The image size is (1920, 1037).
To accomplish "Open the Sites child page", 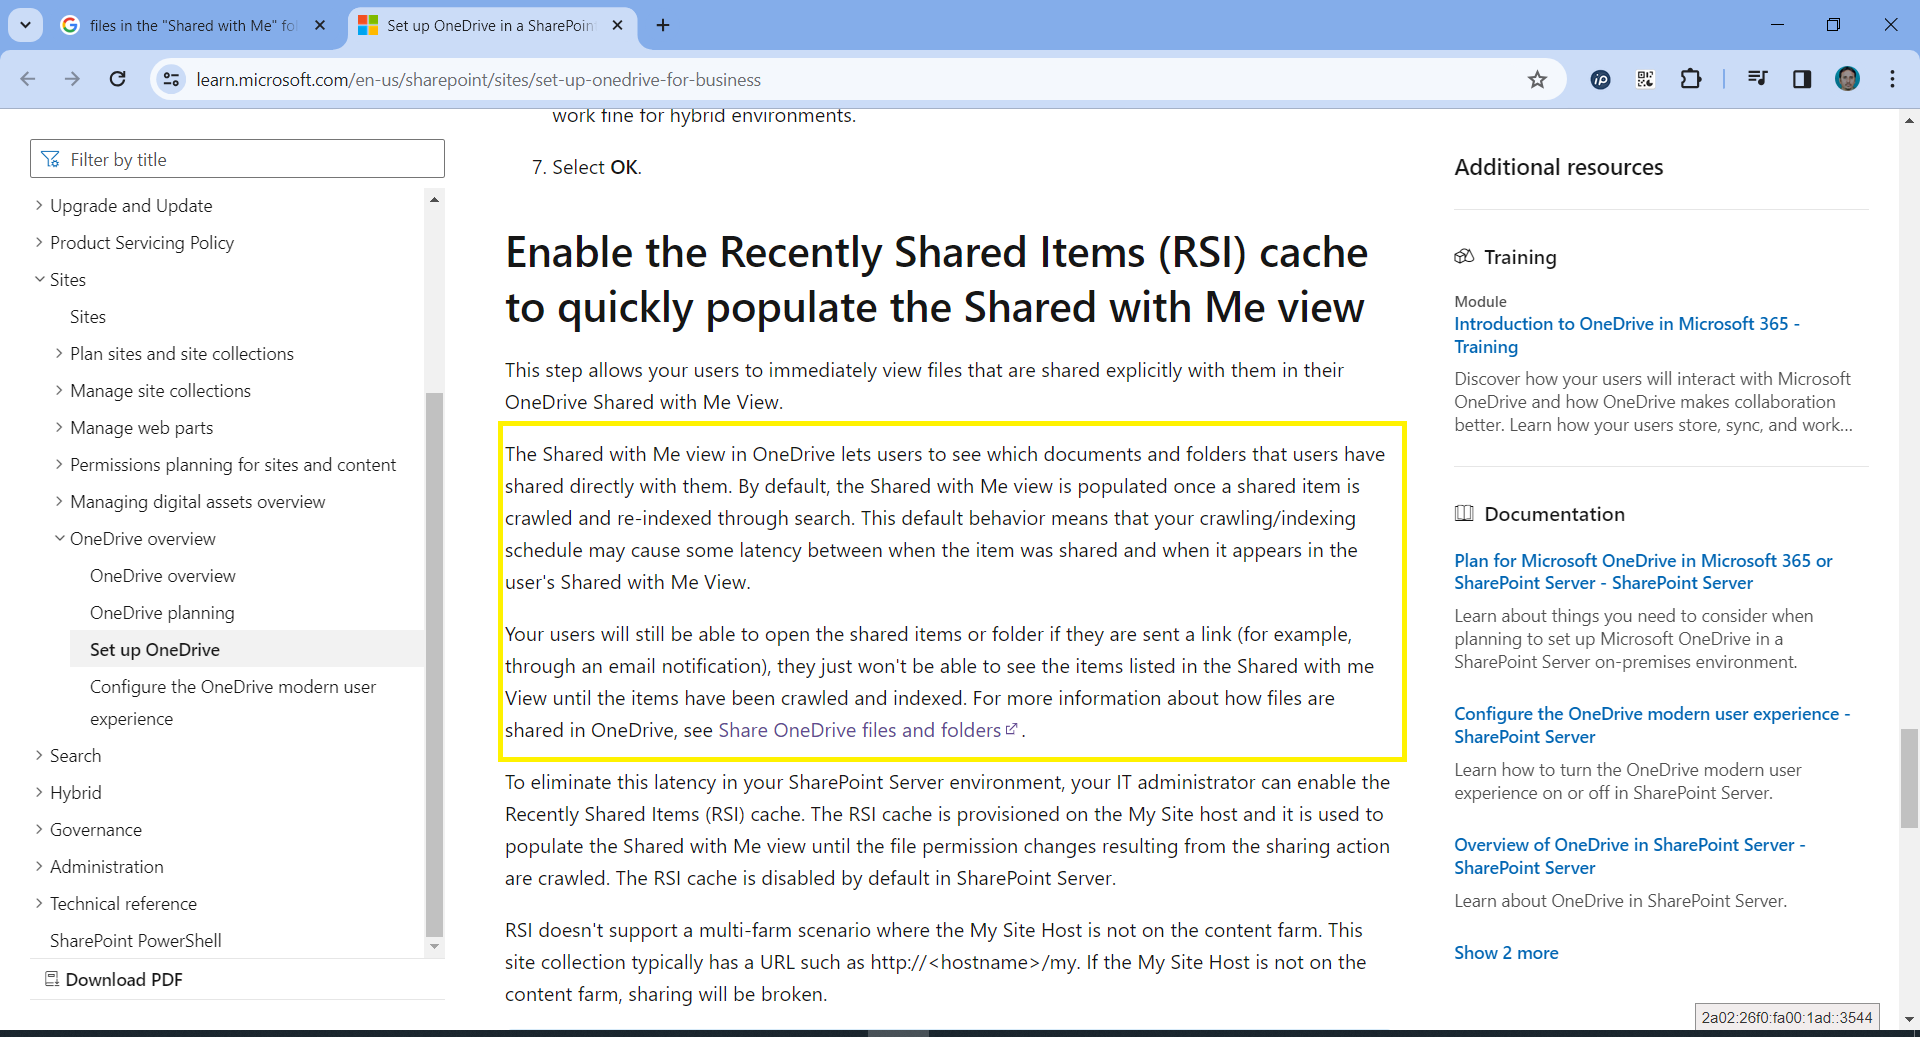I will click(88, 316).
